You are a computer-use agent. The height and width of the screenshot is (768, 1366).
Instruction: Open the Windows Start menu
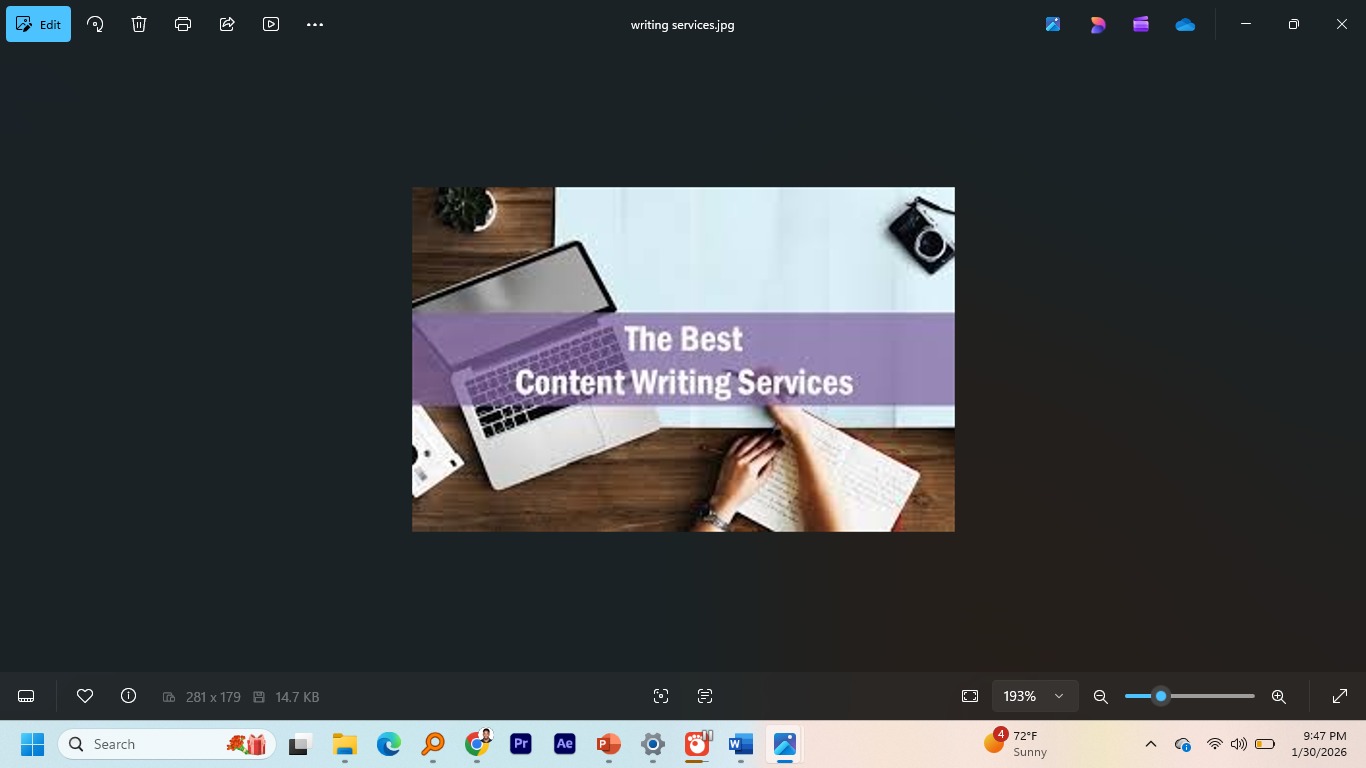[x=31, y=744]
